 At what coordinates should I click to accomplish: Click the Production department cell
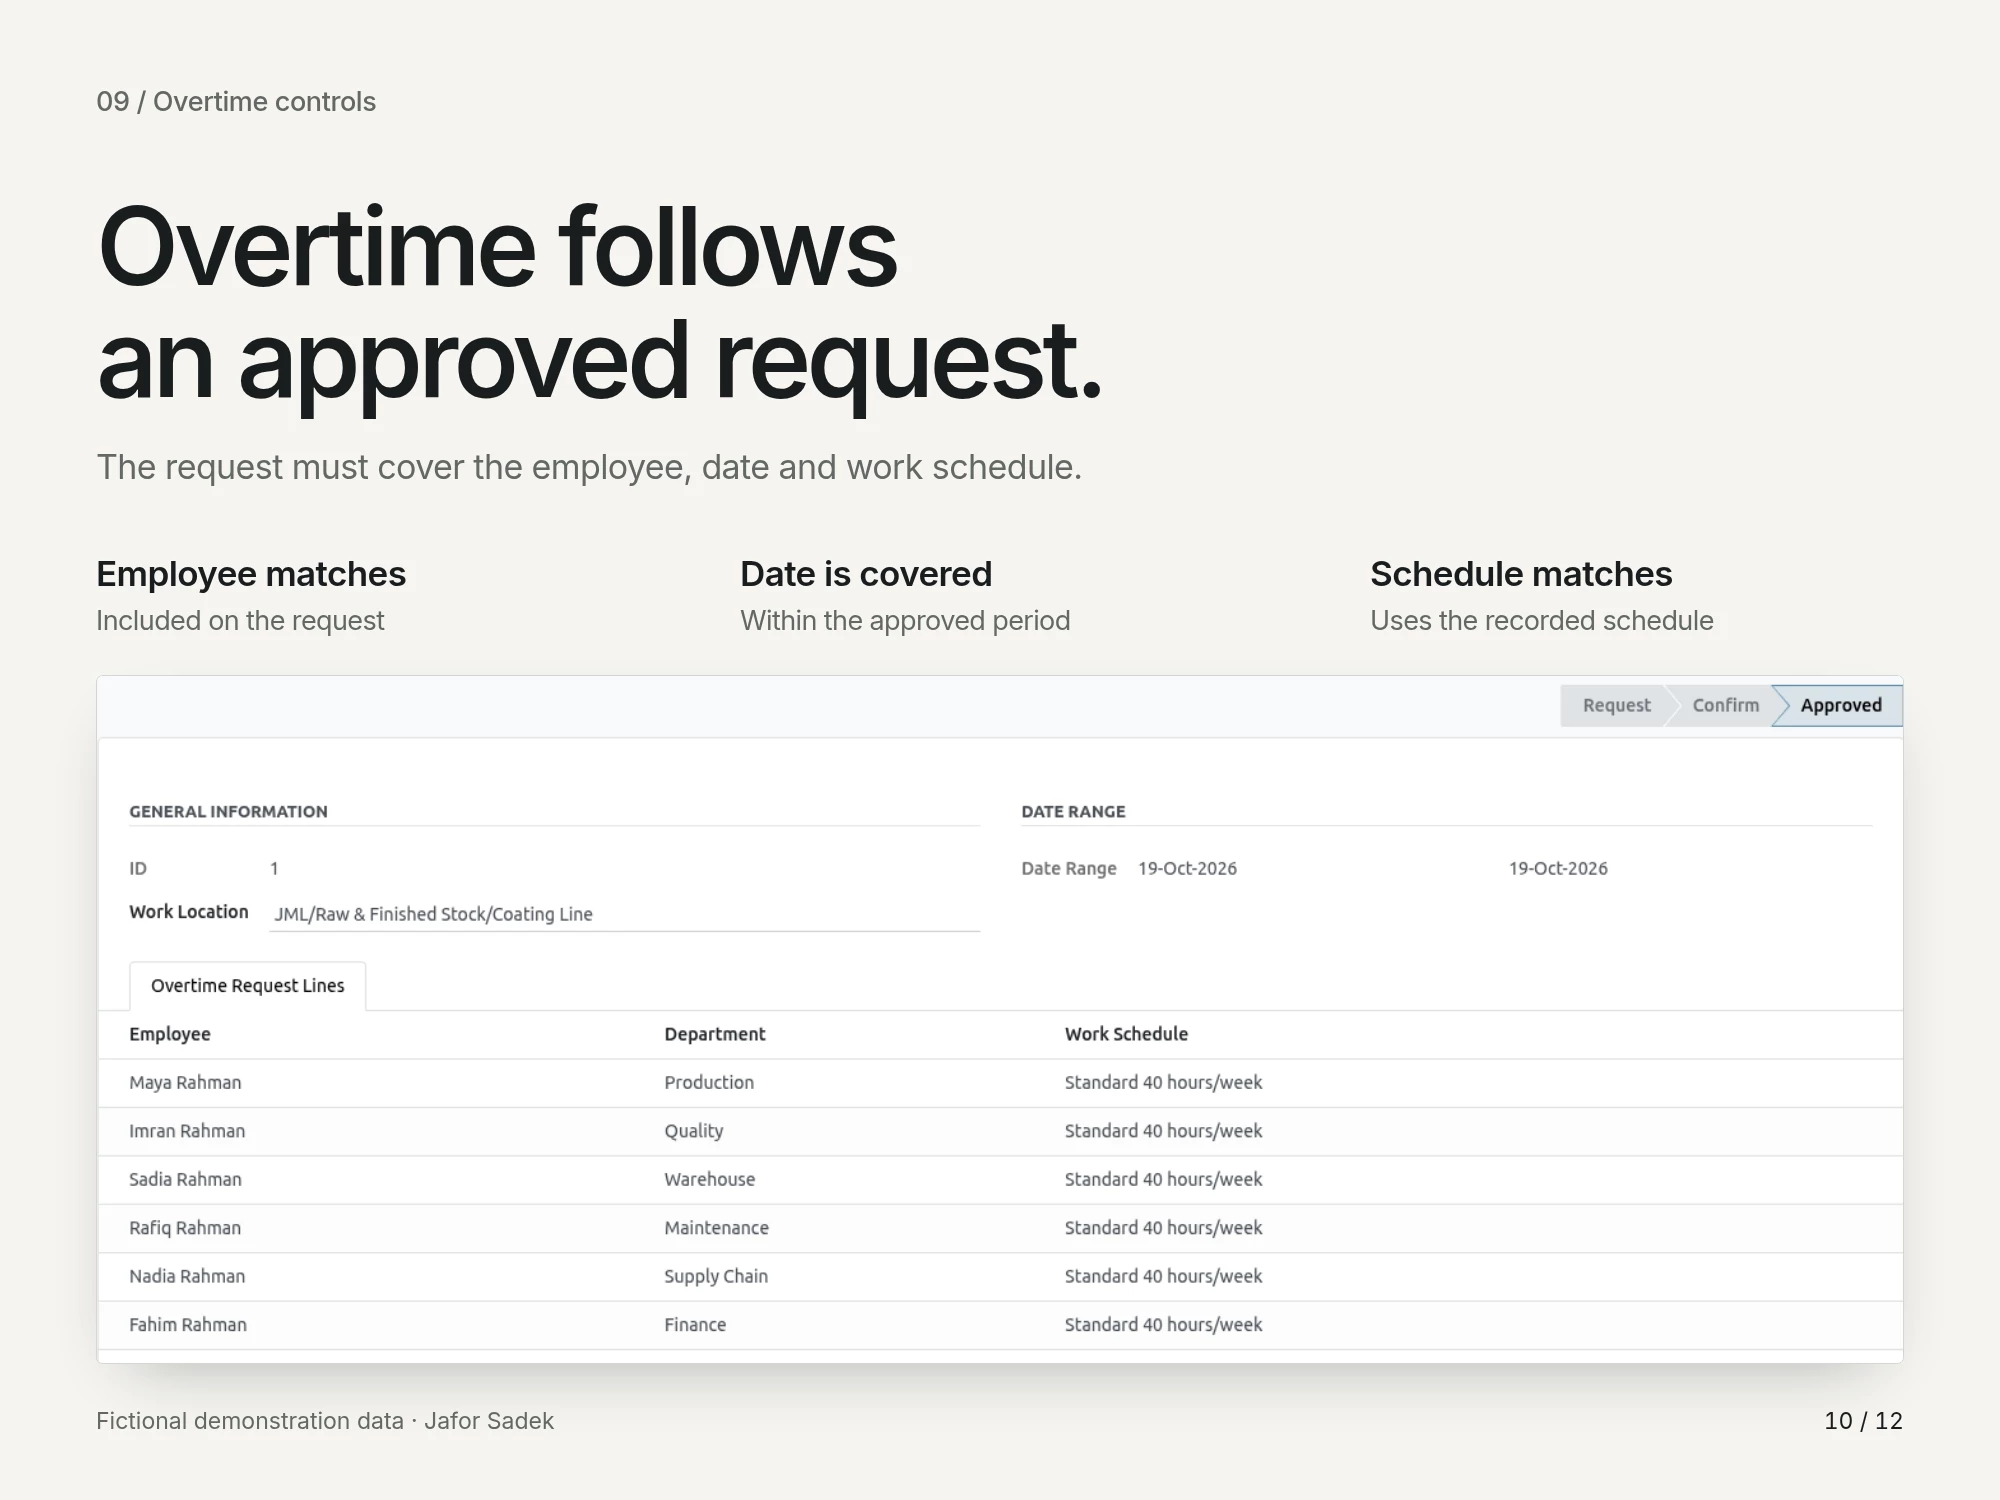pos(709,1082)
